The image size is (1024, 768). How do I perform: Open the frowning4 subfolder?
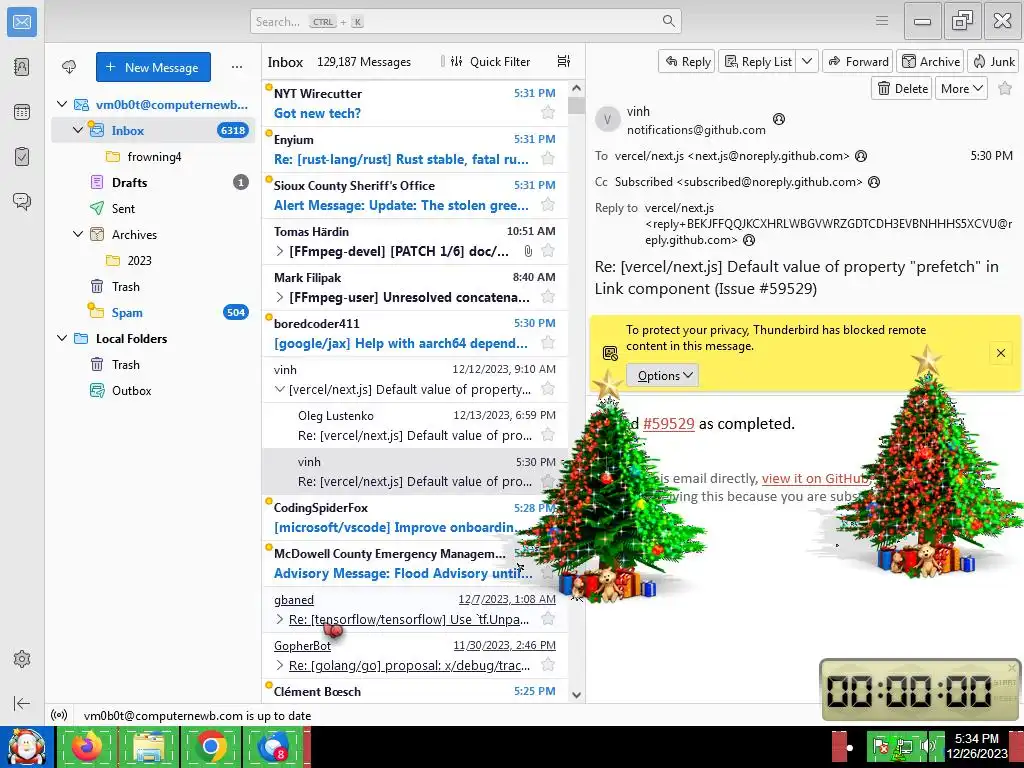[153, 156]
